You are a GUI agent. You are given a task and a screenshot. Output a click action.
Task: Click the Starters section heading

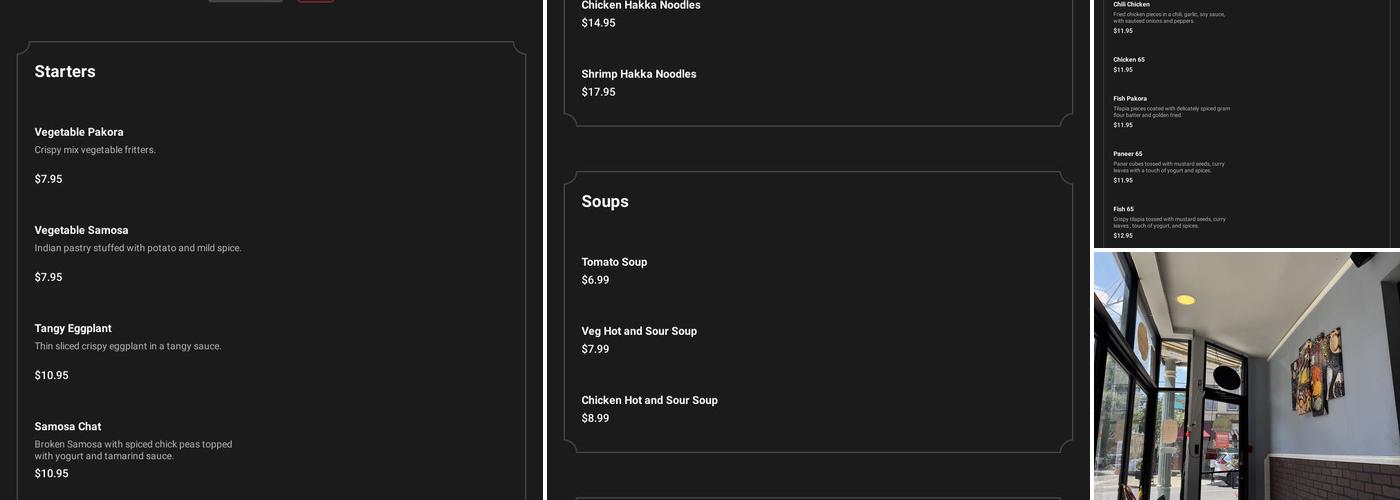pos(65,71)
